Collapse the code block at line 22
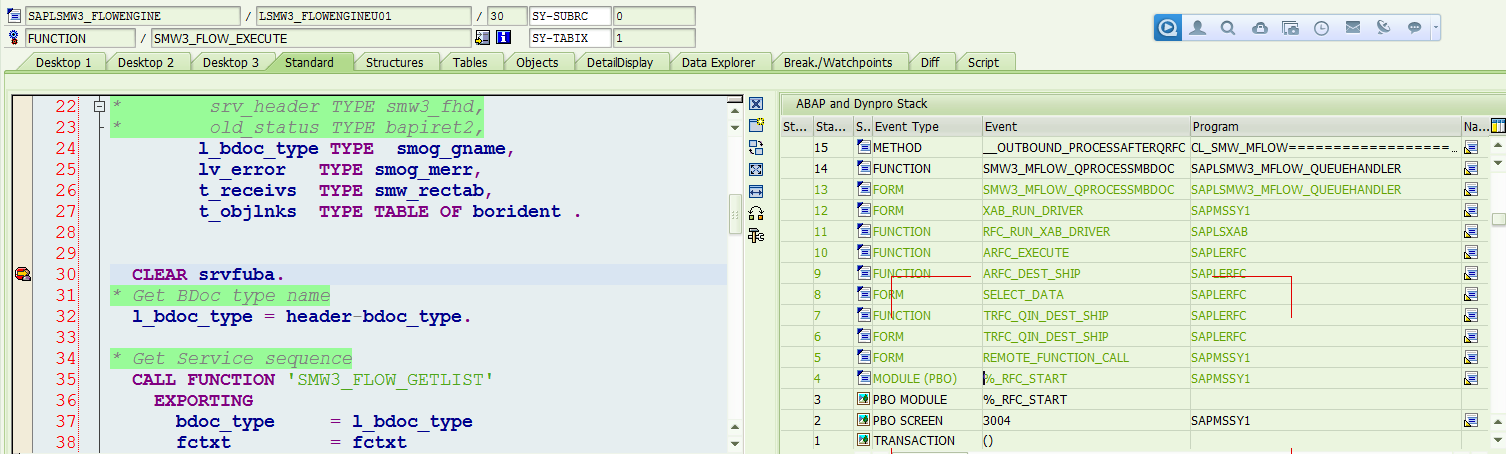Screen dimensions: 1506x454 coord(98,106)
